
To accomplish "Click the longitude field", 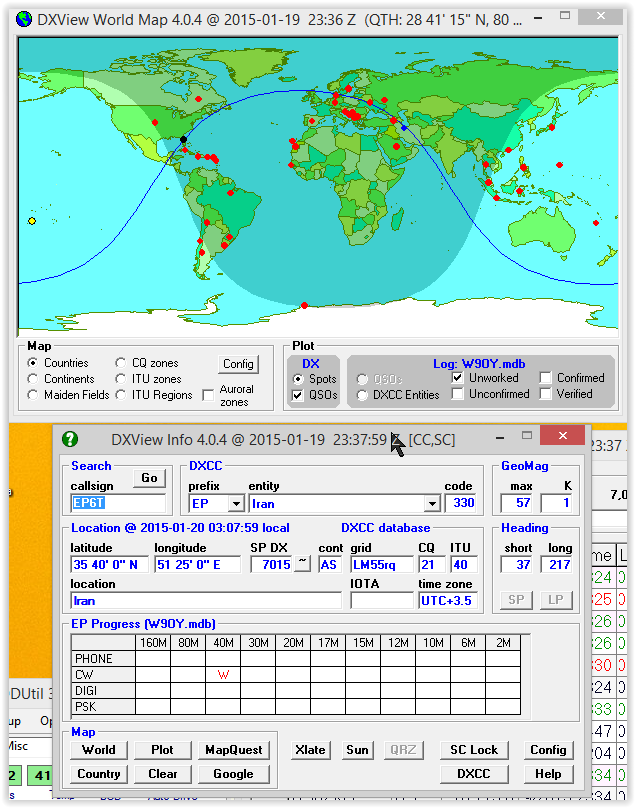I will tap(197, 564).
